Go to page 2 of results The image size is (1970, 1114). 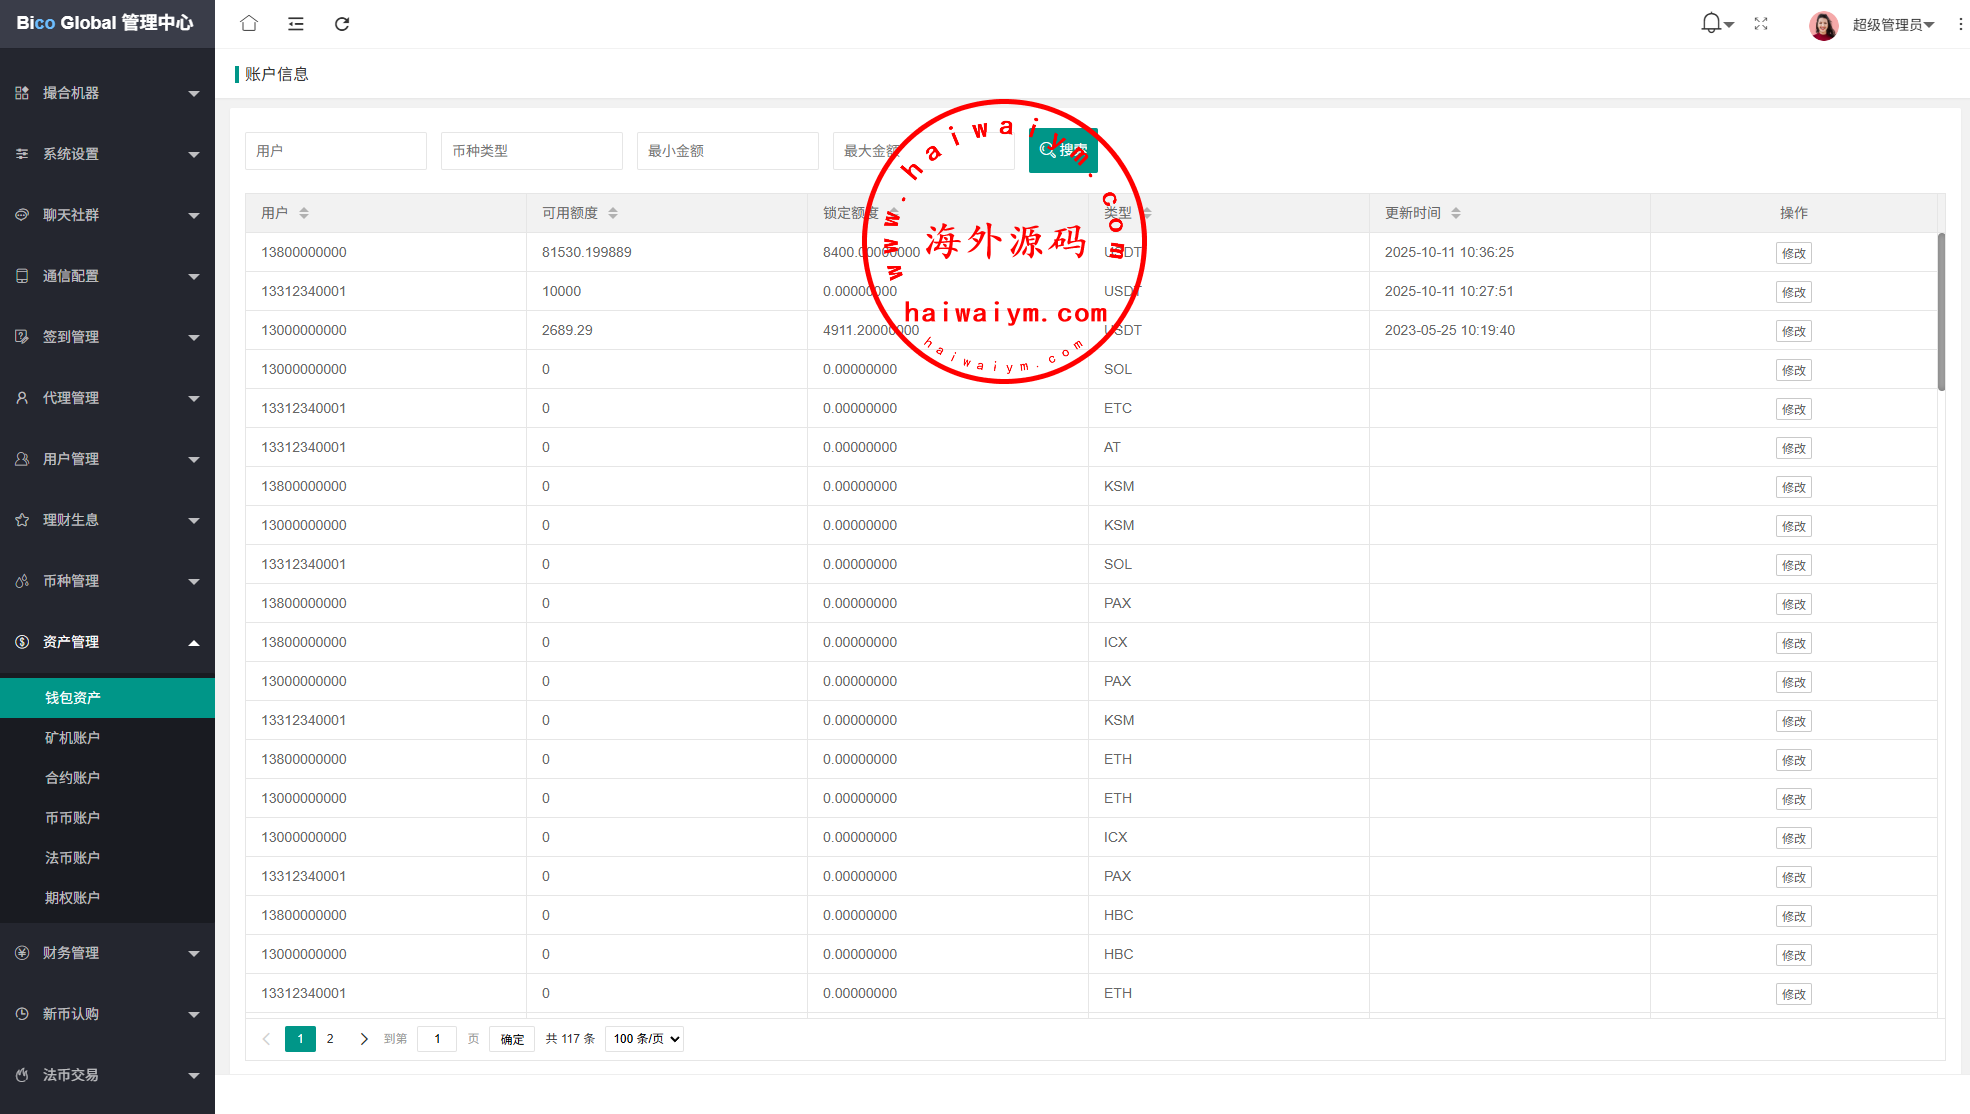click(330, 1039)
